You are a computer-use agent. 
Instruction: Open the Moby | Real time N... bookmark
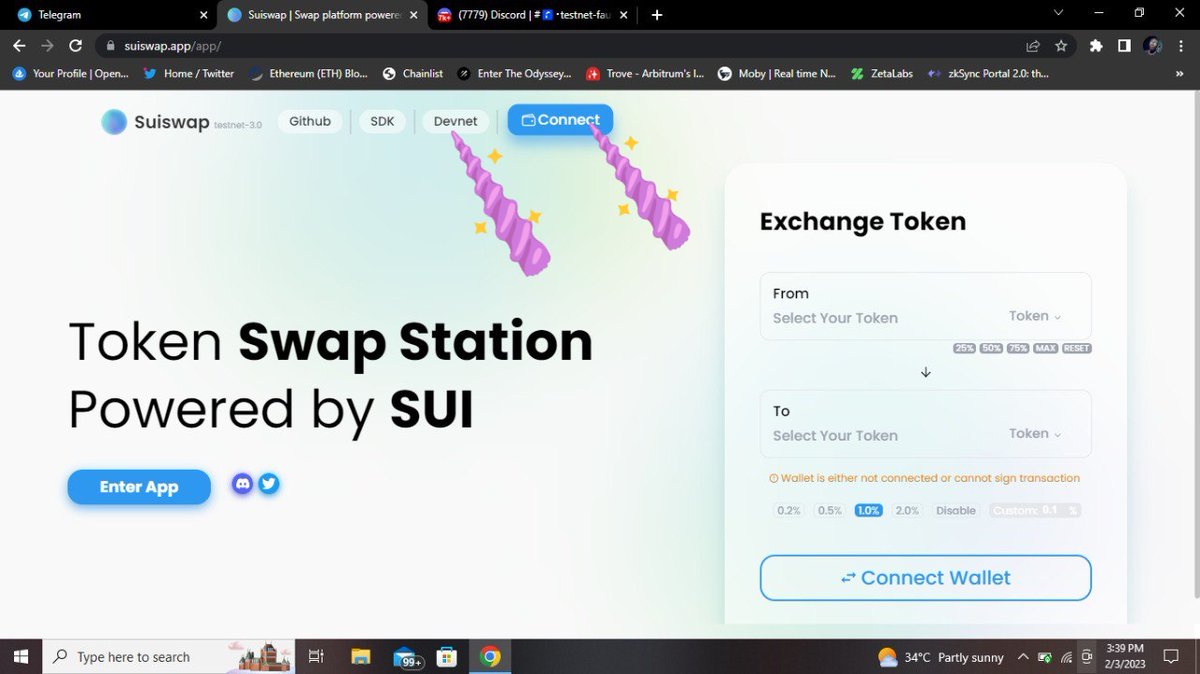(x=777, y=73)
